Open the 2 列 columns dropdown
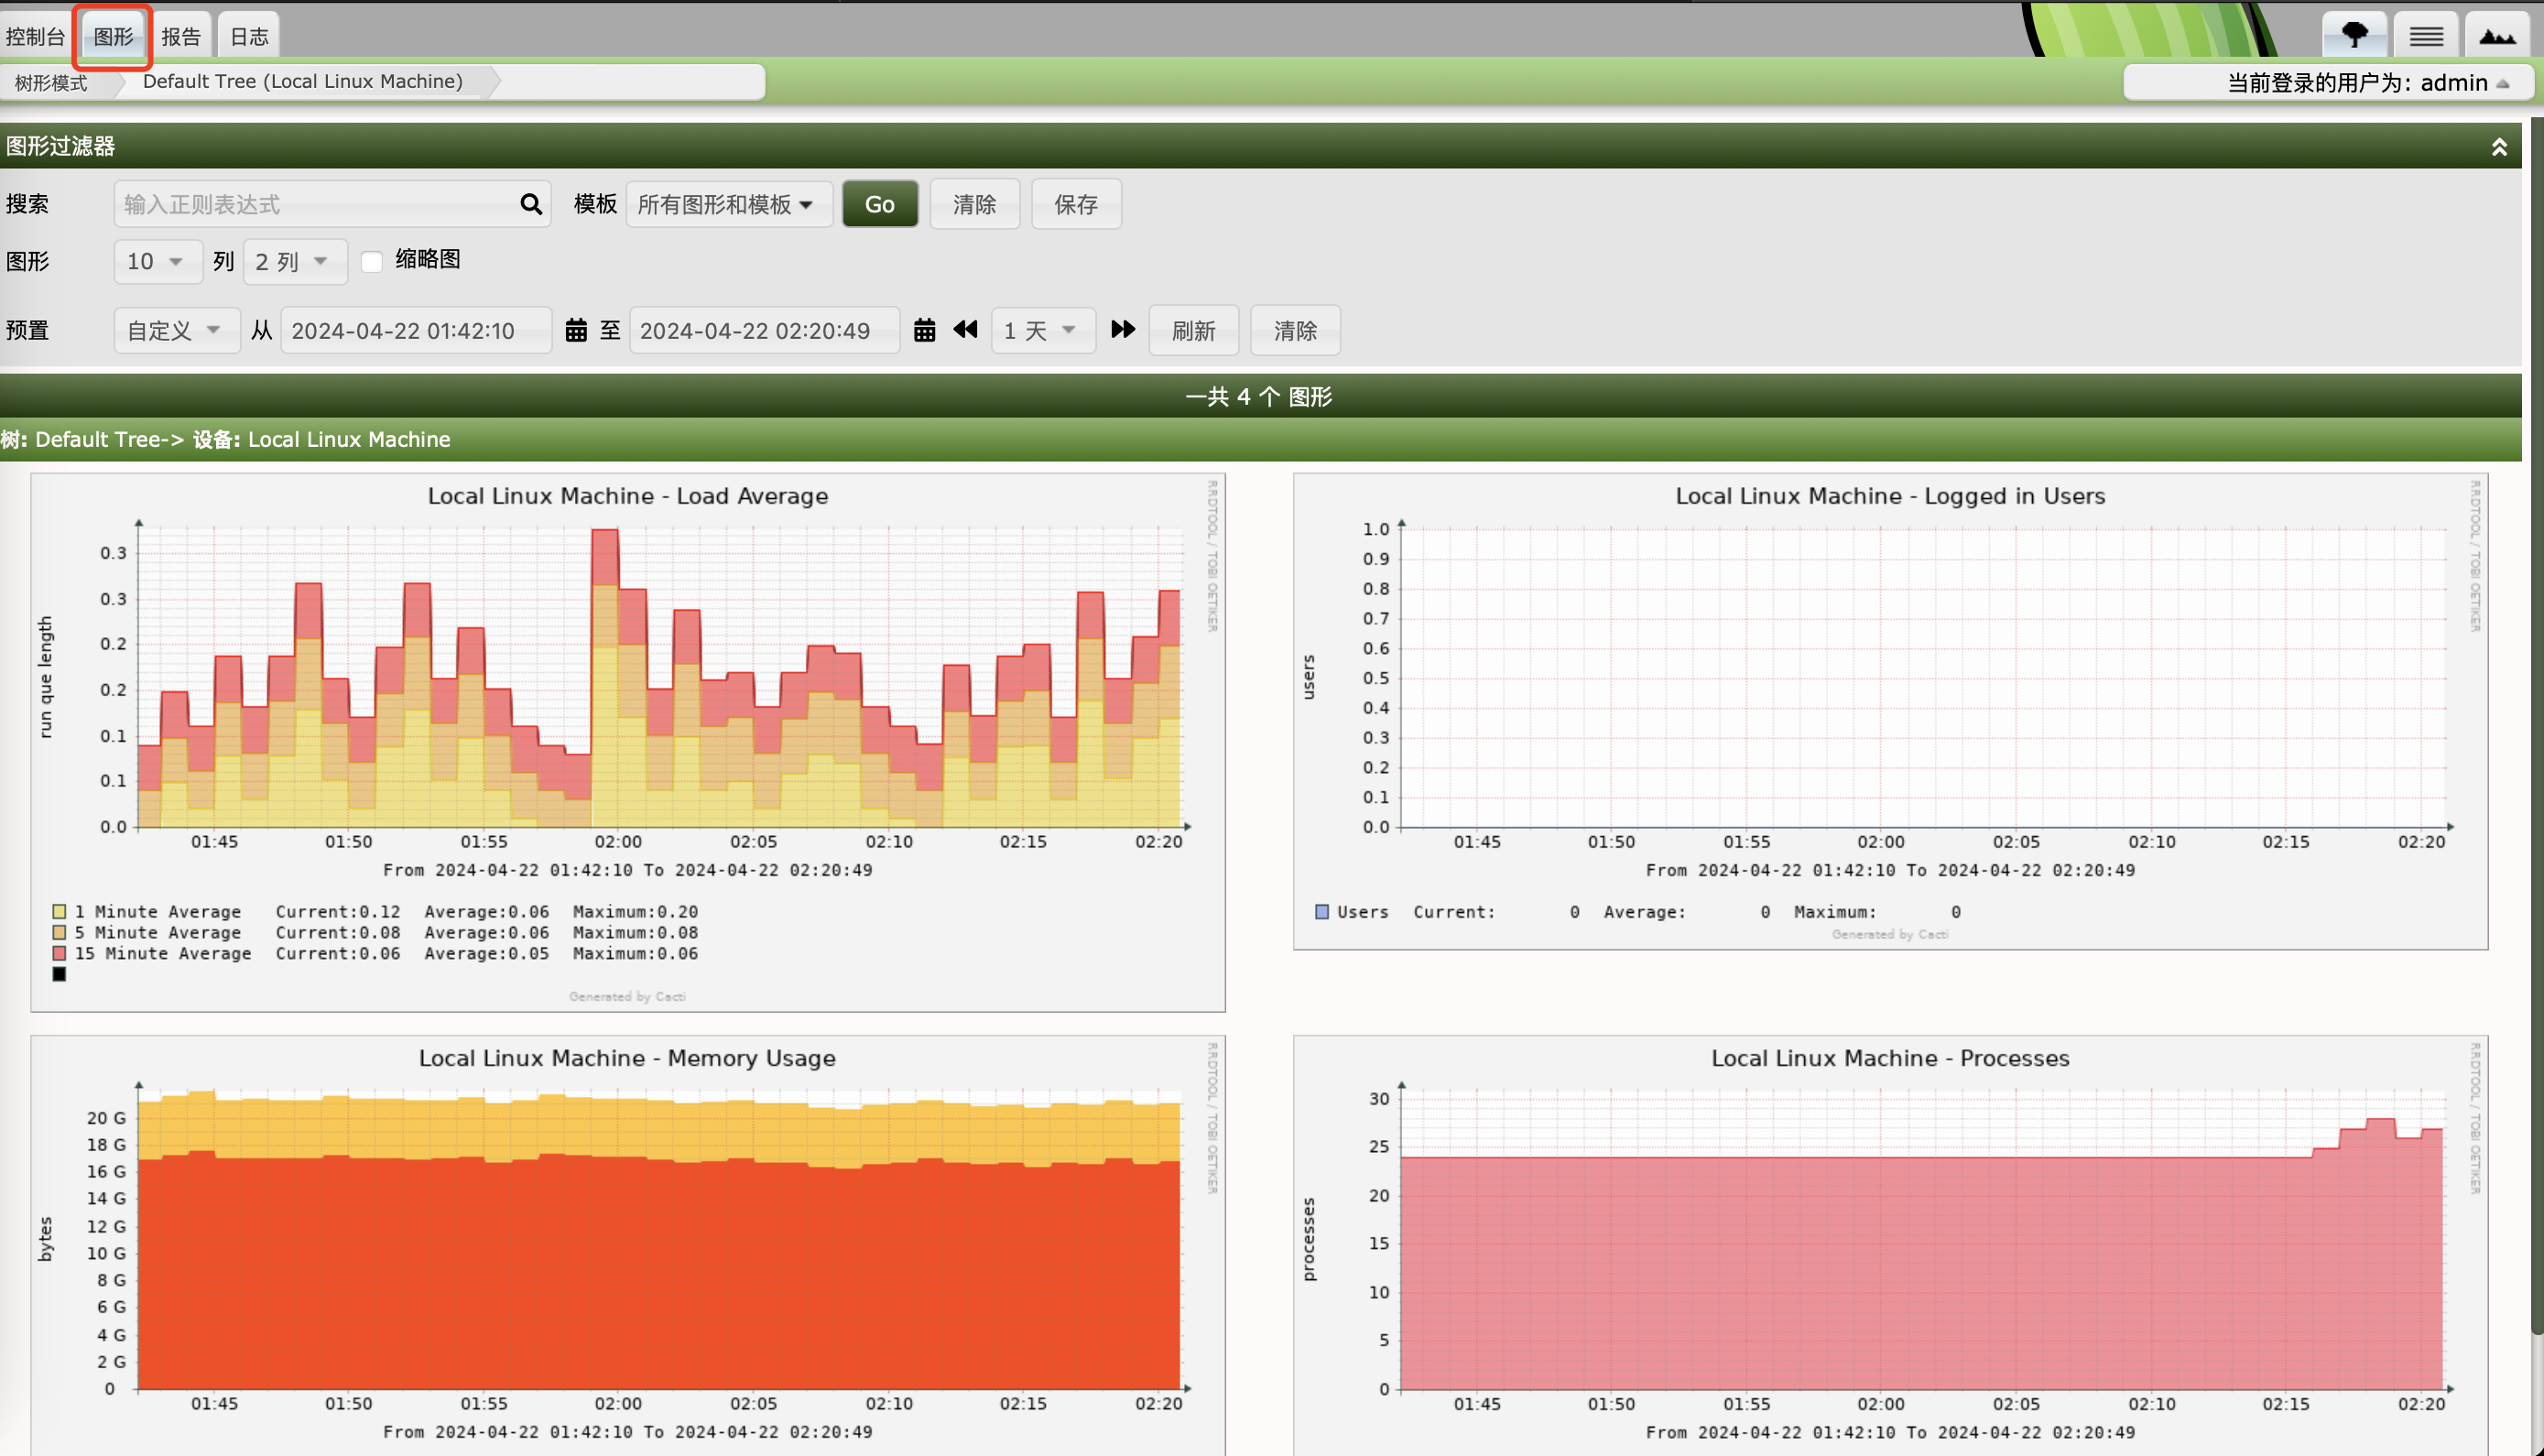 tap(294, 262)
